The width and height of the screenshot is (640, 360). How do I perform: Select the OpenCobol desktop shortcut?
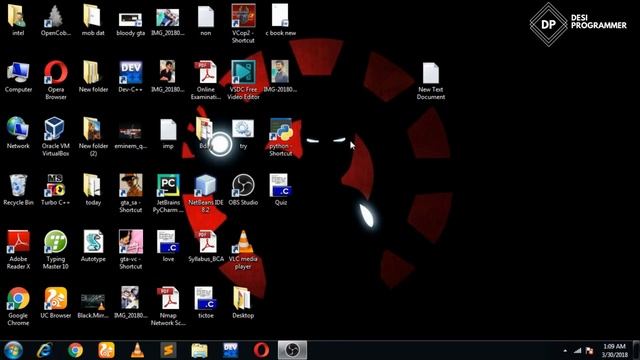[56, 16]
